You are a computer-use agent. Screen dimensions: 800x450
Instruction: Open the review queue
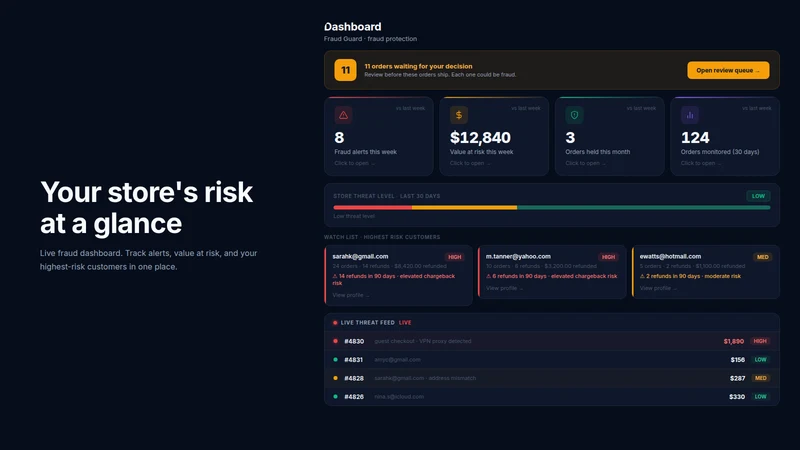(x=728, y=70)
